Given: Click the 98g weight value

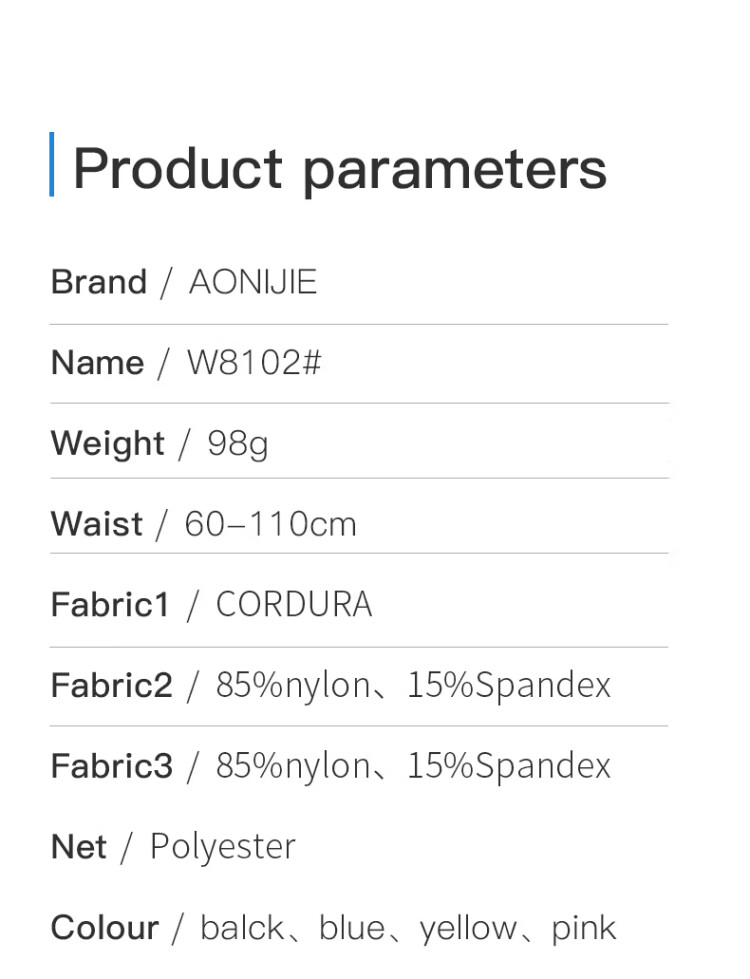Looking at the screenshot, I should click(x=238, y=445).
